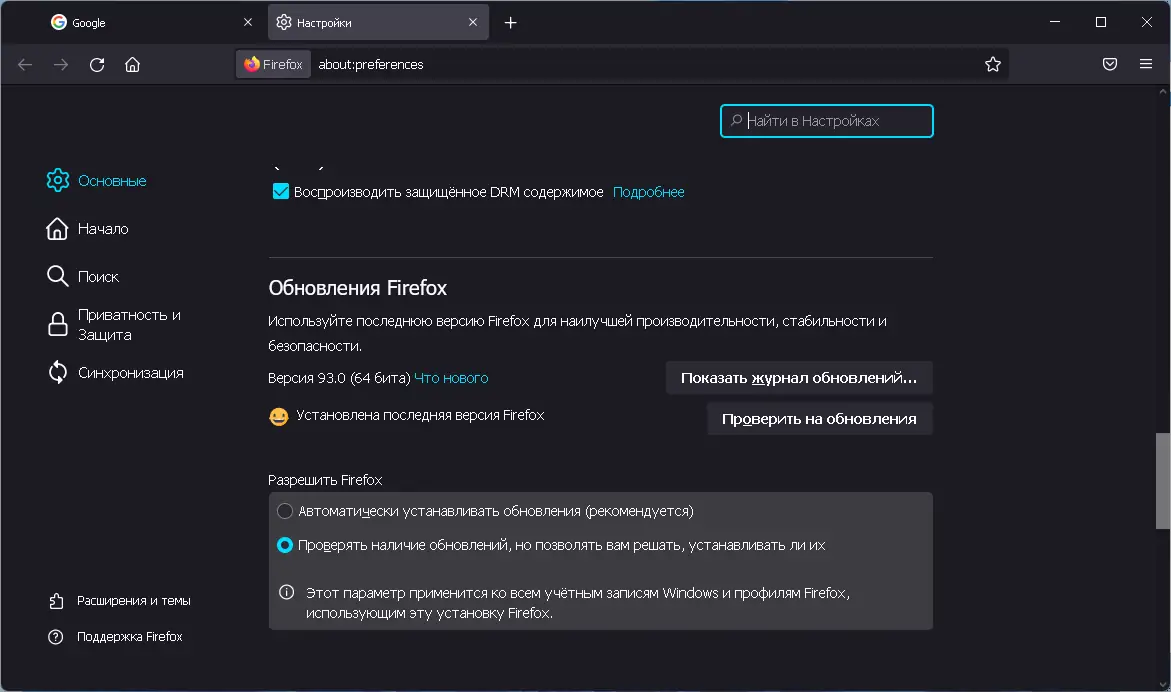Click Показать журнал обновлений button
Screen dimensions: 1171x692
[798, 379]
